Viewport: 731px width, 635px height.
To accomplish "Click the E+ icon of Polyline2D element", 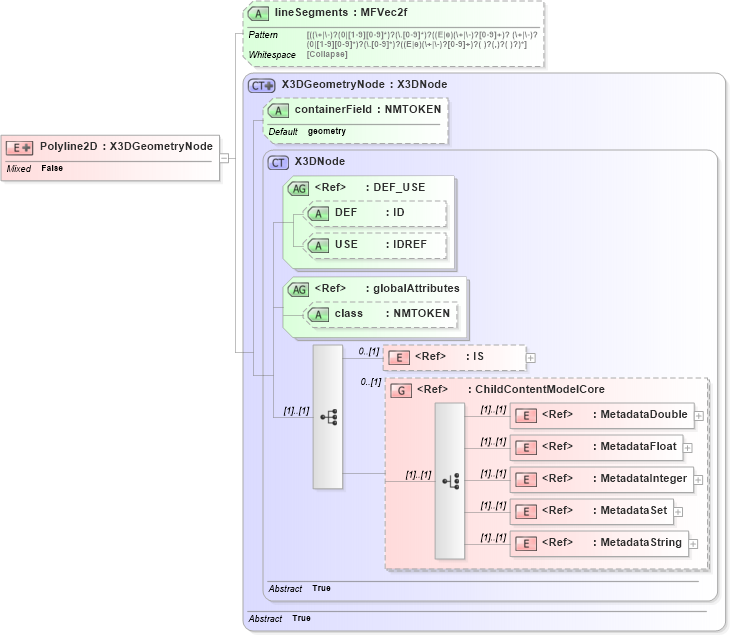I will pos(19,148).
